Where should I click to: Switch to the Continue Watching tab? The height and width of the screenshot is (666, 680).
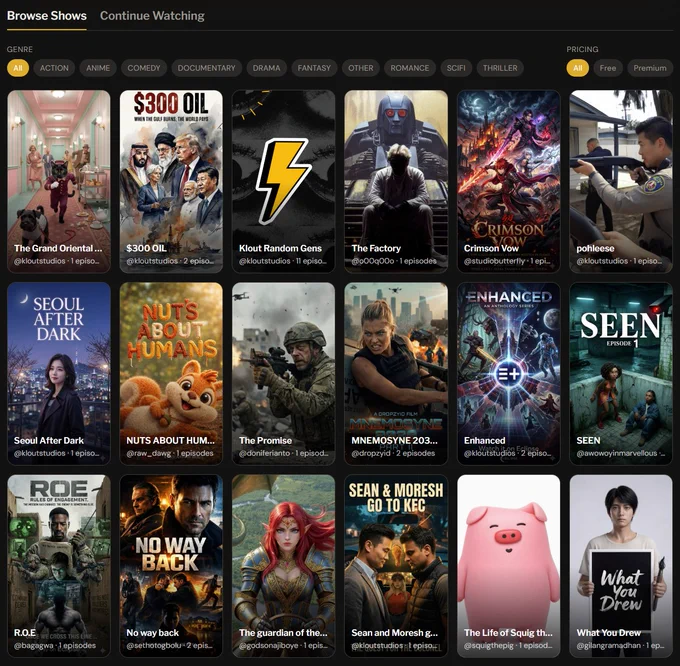[x=152, y=16]
